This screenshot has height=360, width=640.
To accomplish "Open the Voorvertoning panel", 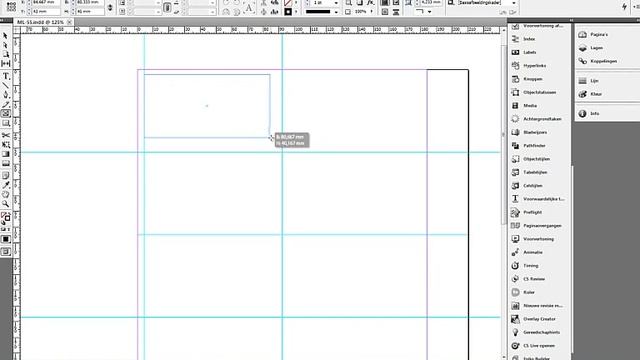I will [538, 239].
